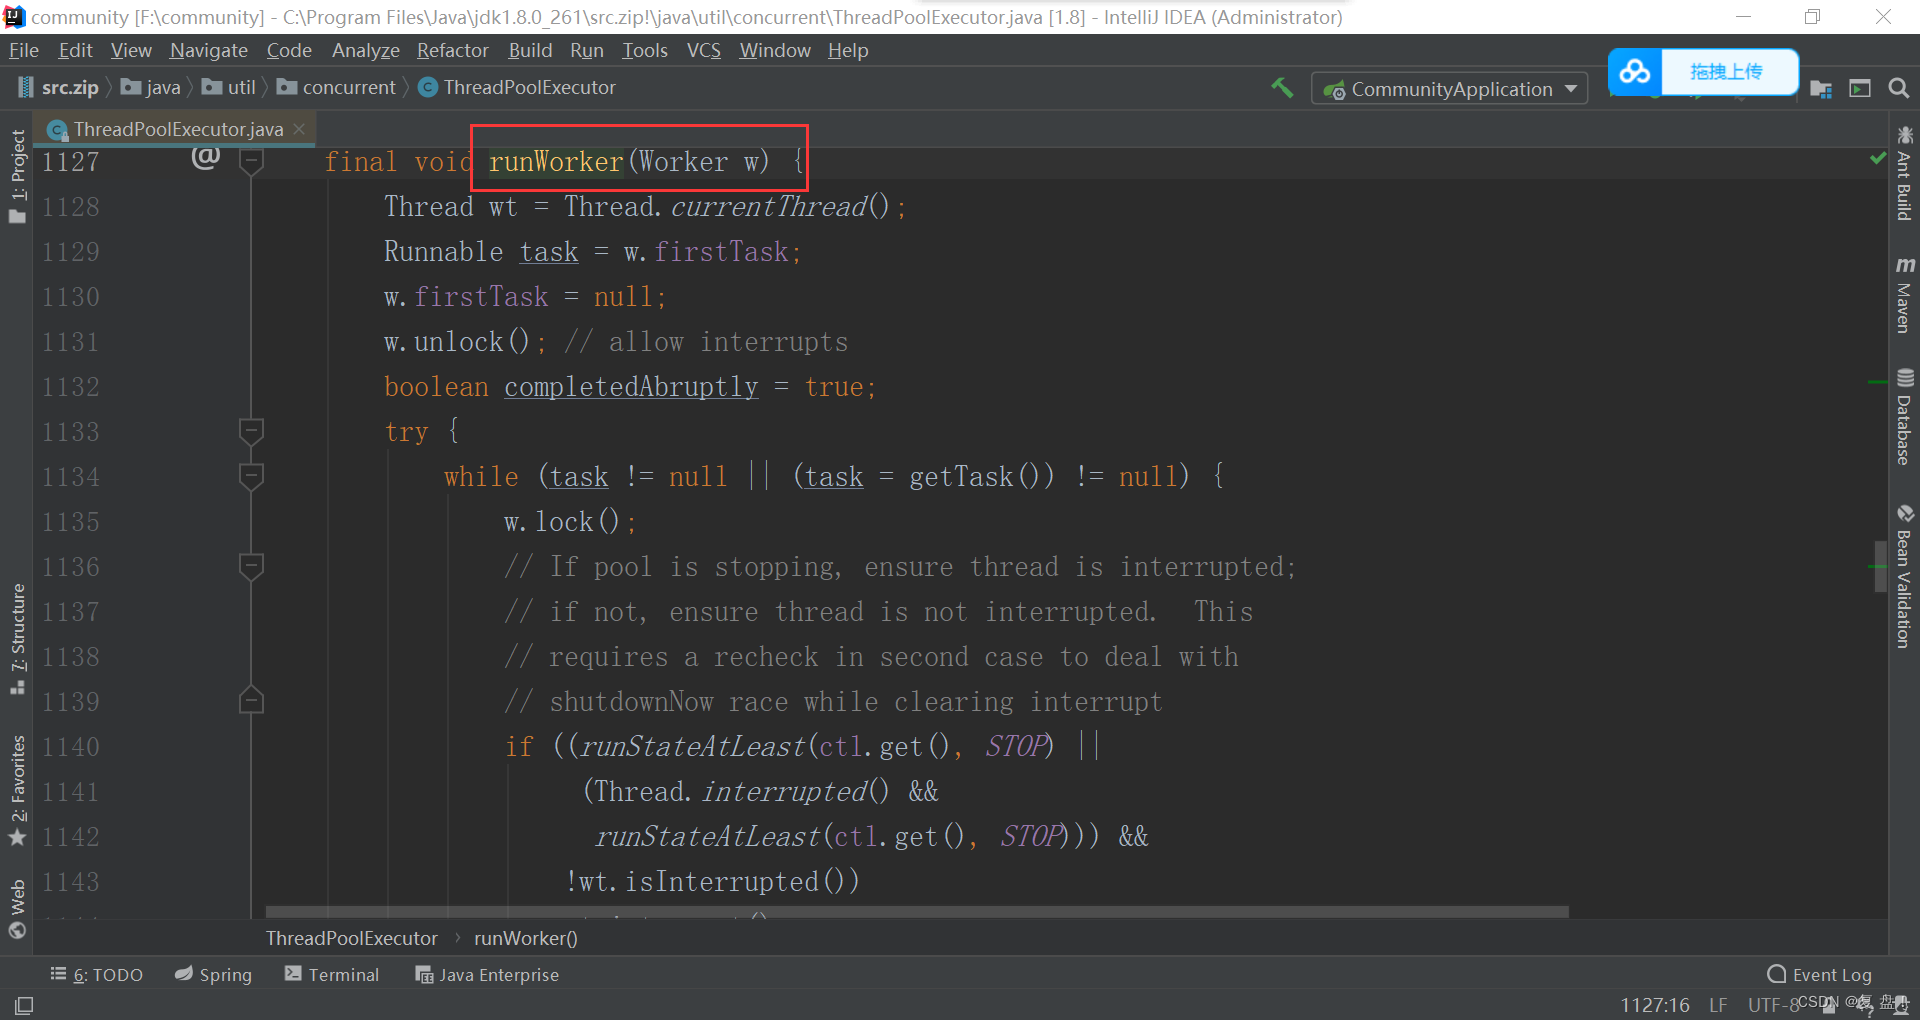This screenshot has height=1020, width=1920.
Task: Open the Favorites tool window
Action: [x=17, y=791]
